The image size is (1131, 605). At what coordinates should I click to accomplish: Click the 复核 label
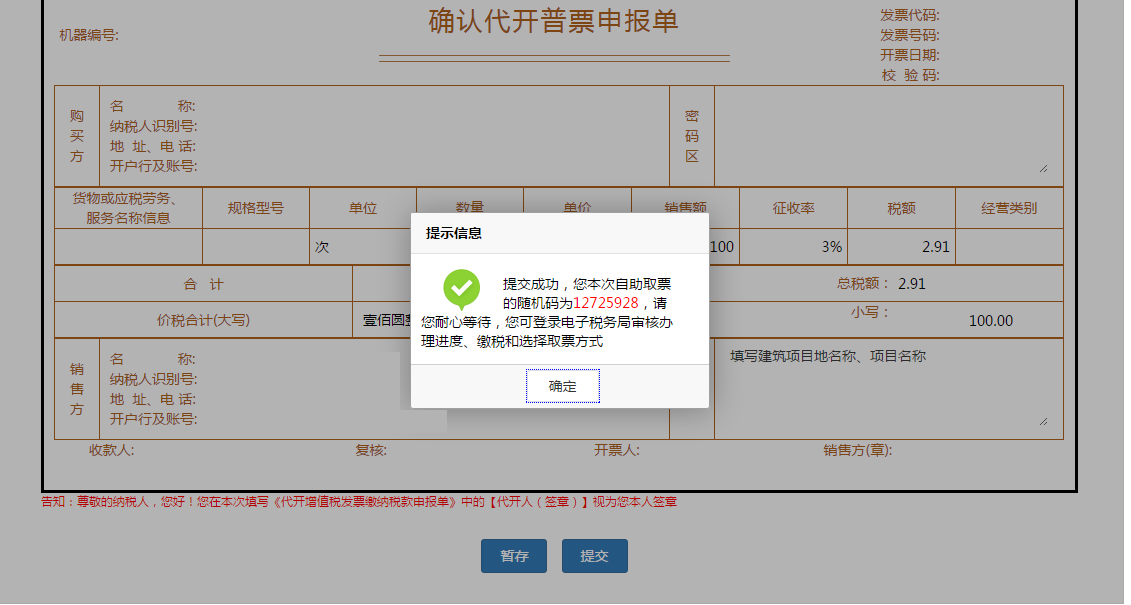(x=371, y=450)
